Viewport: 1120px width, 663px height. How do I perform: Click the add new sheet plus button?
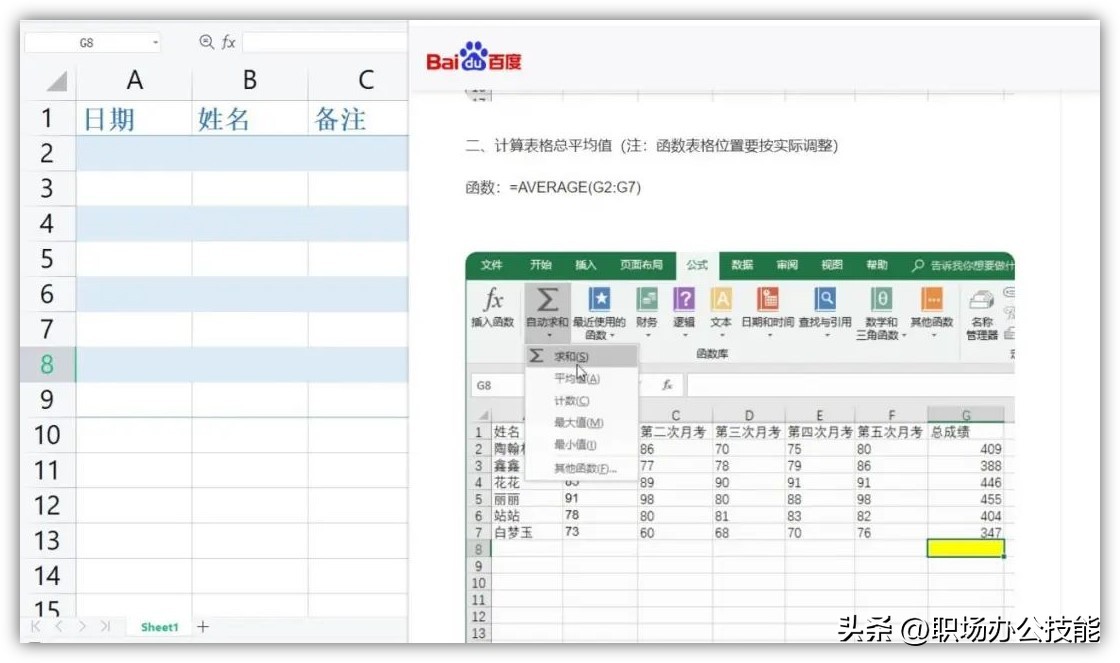pyautogui.click(x=202, y=627)
